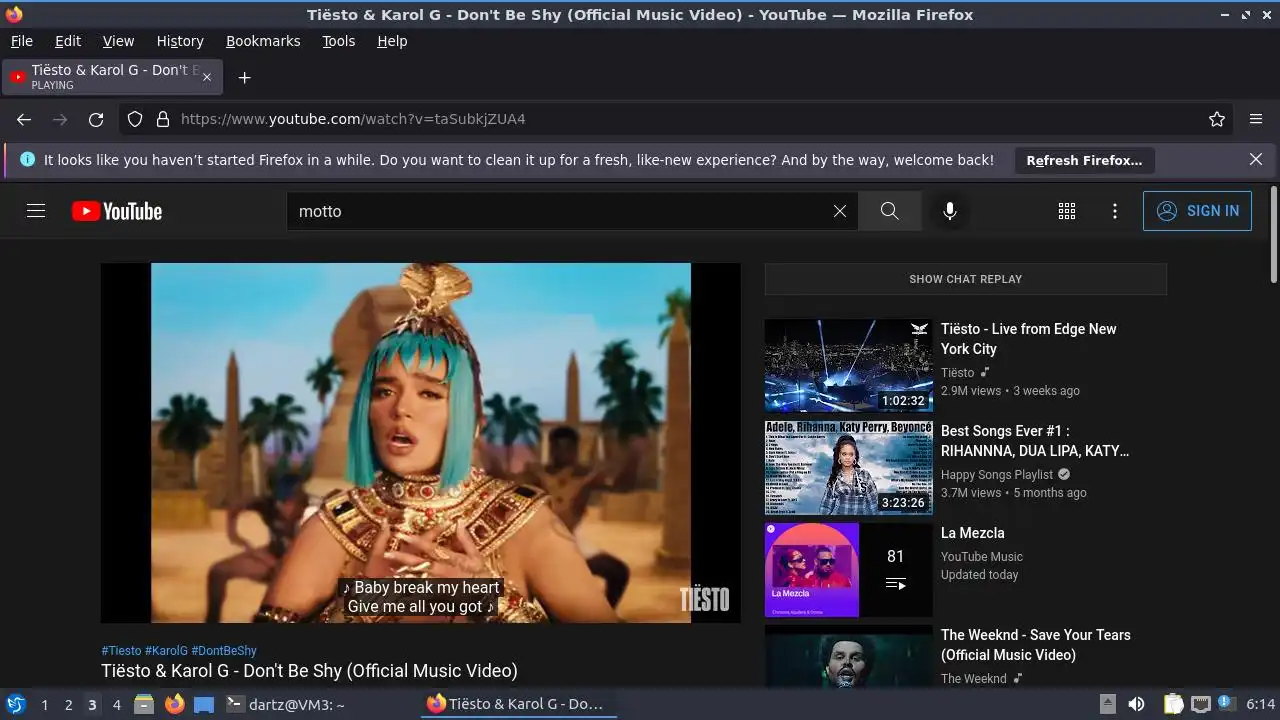Click the La Mezcla title
Screen dimensions: 1280x720
(972, 533)
